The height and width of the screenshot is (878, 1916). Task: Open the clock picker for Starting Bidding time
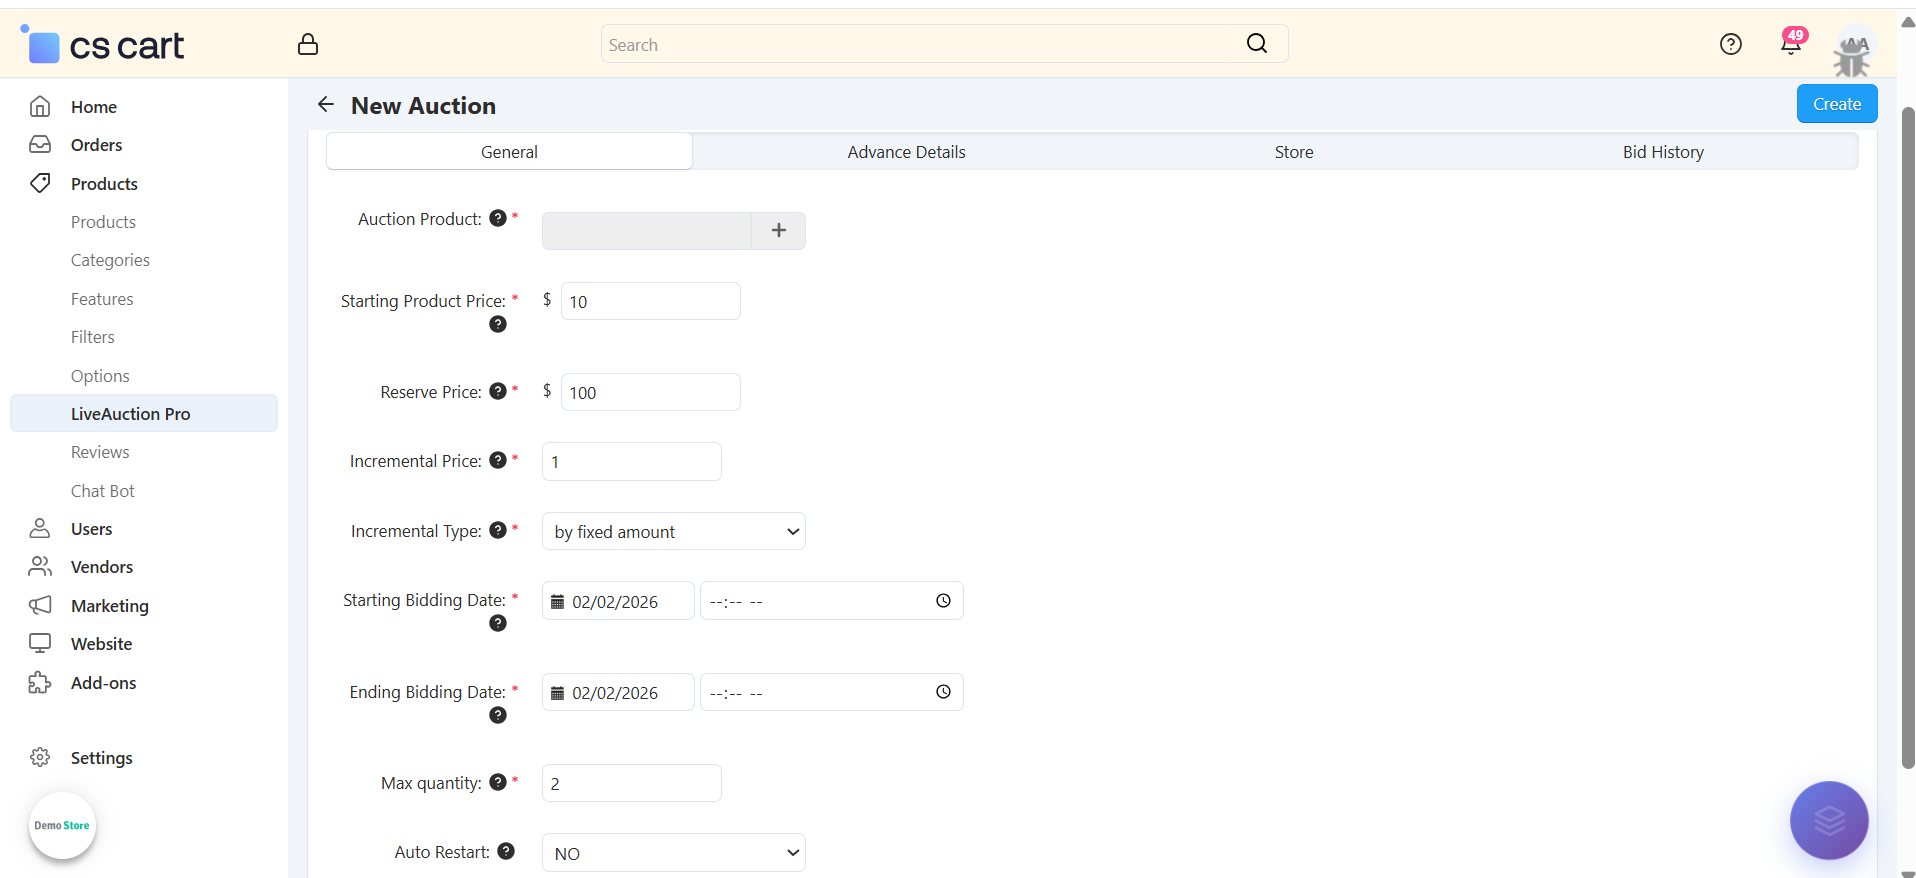(x=943, y=601)
